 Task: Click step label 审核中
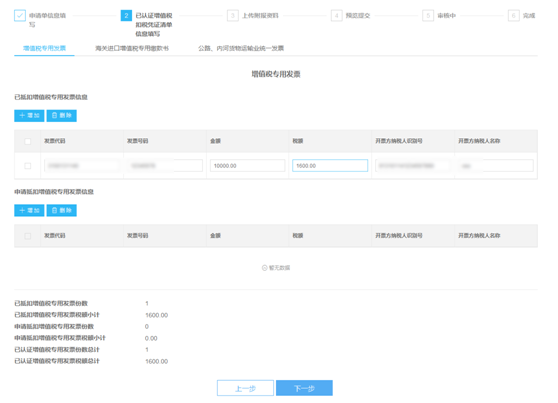pyautogui.click(x=447, y=15)
